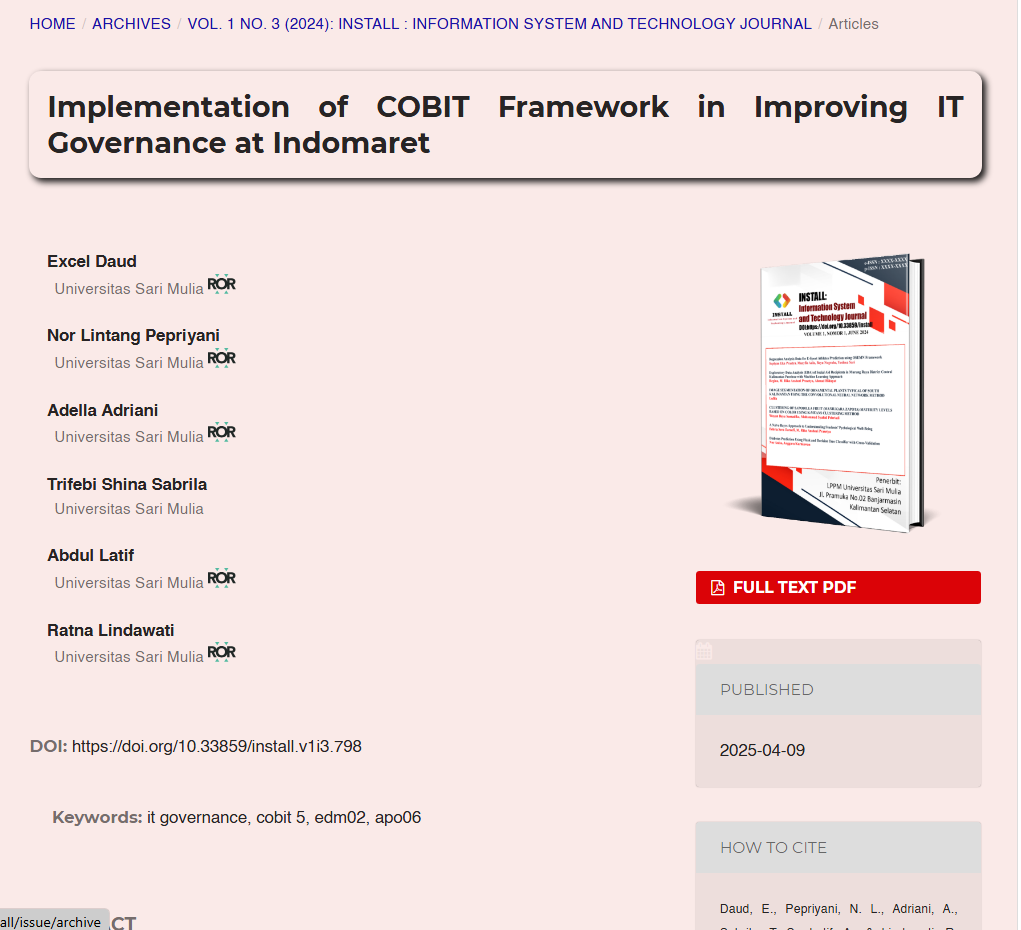The image size is (1021, 930).
Task: Click the Keywords text line
Action: [237, 818]
